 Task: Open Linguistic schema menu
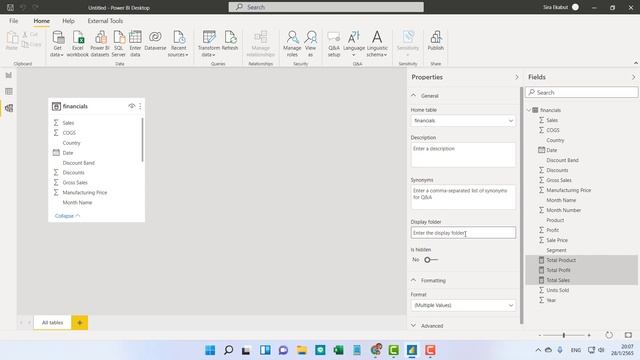377,44
